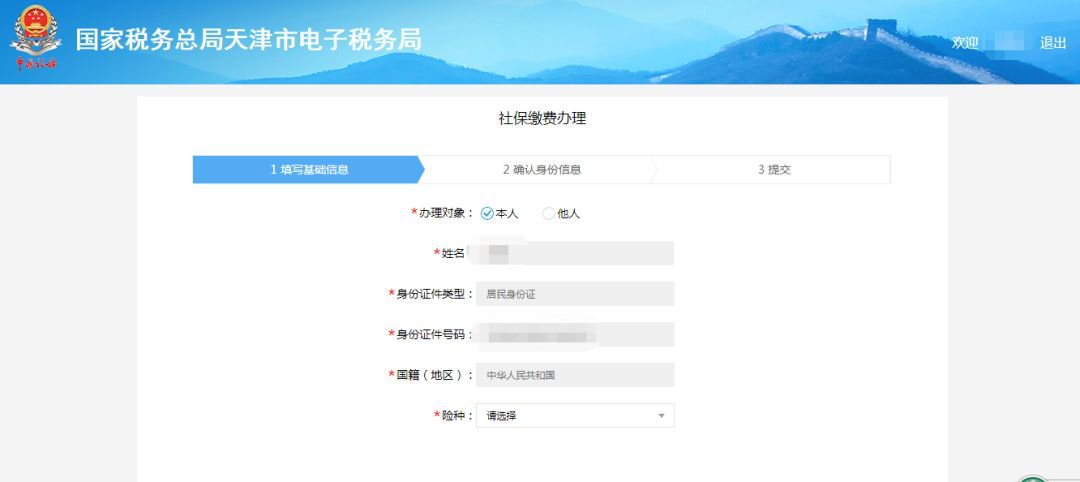Viewport: 1080px width, 482px height.
Task: Select the 他人 radio option
Action: [x=561, y=213]
